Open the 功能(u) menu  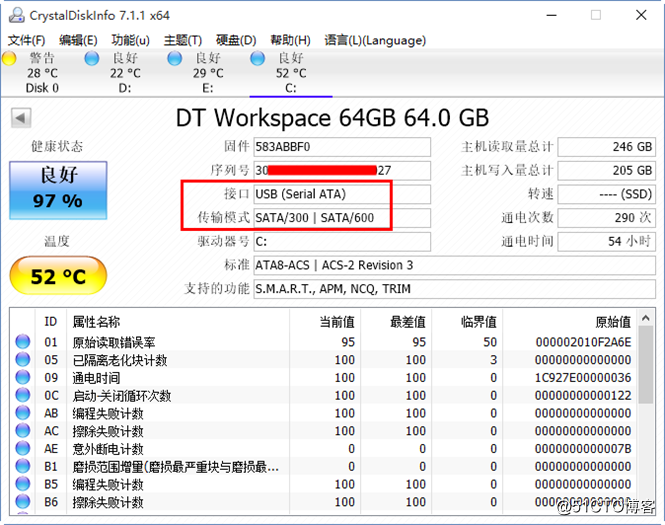131,40
